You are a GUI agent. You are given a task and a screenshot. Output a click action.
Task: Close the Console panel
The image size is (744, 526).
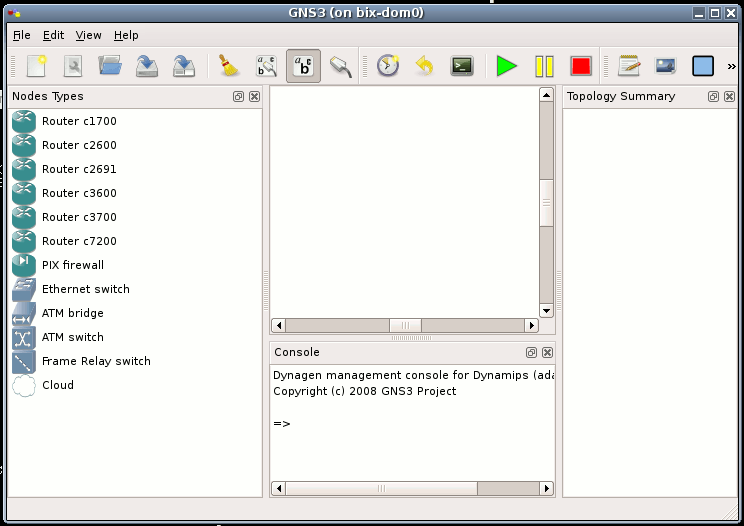548,352
